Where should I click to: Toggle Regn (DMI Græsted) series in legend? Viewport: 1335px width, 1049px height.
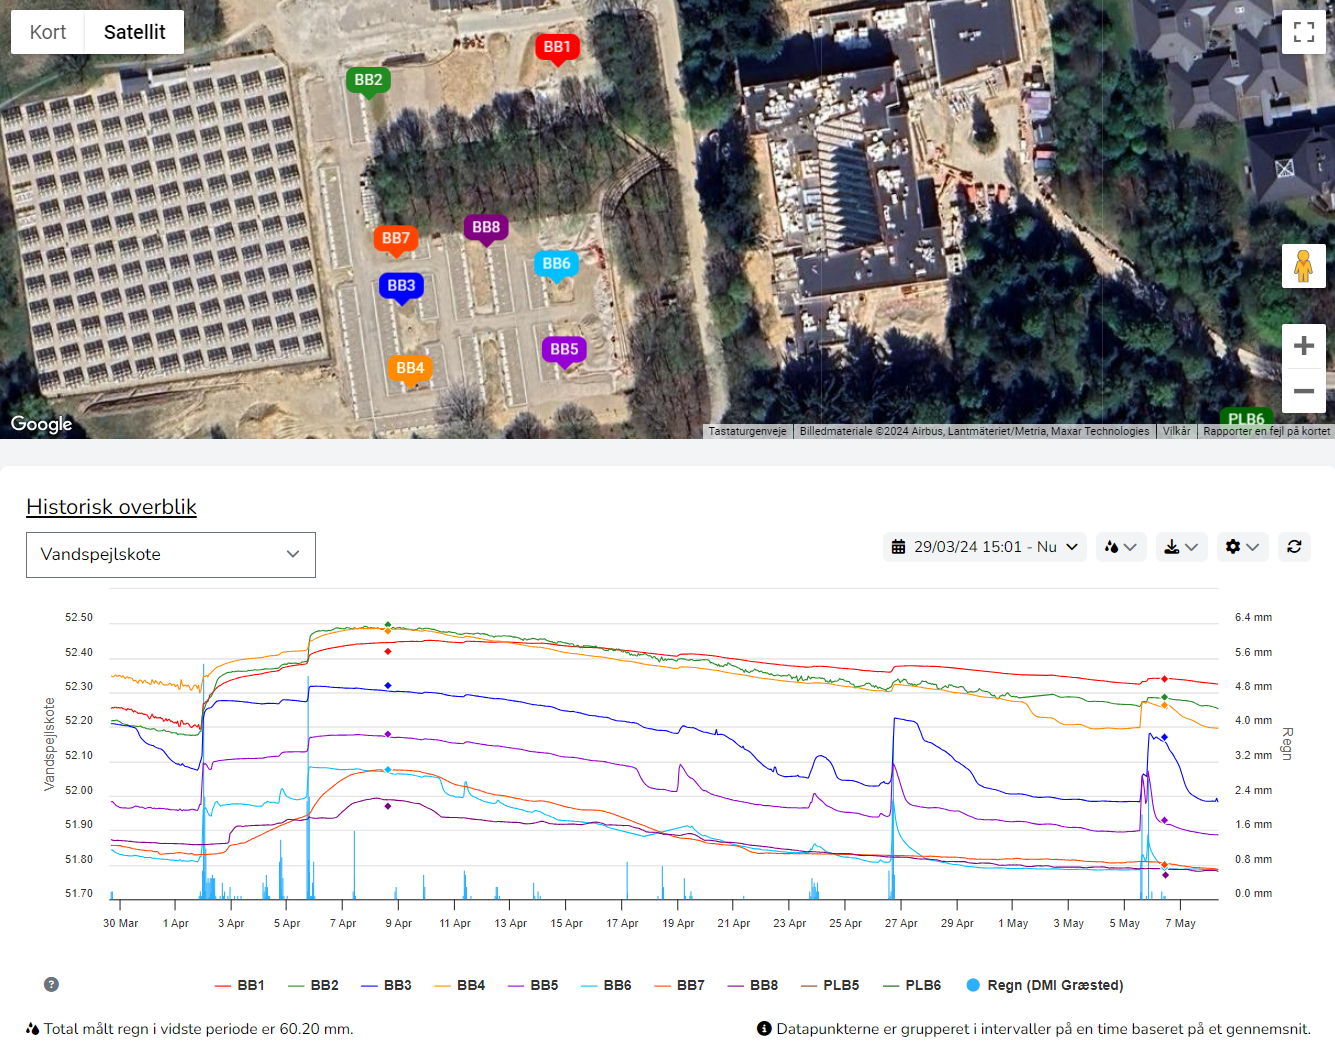[x=1045, y=986]
